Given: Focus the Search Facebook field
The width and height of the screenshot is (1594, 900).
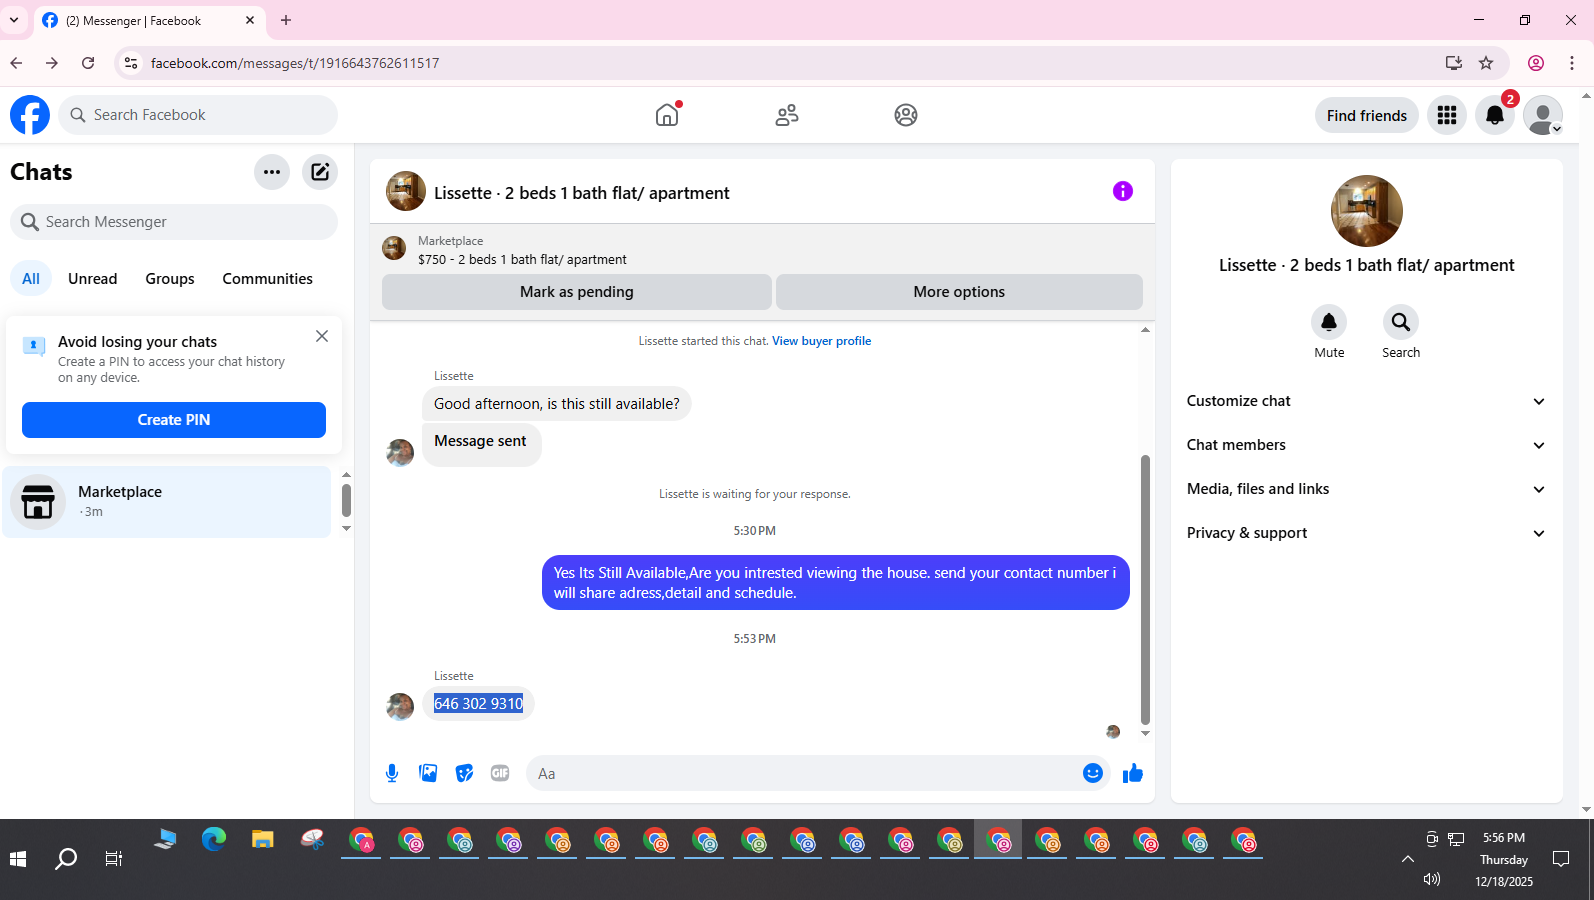Looking at the screenshot, I should click(198, 115).
